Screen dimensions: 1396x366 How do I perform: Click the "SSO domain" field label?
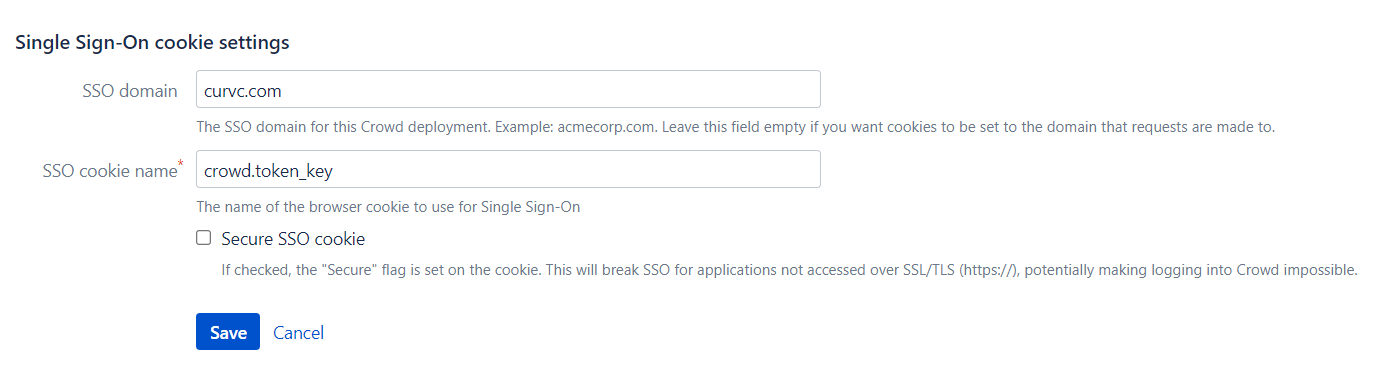click(x=130, y=91)
